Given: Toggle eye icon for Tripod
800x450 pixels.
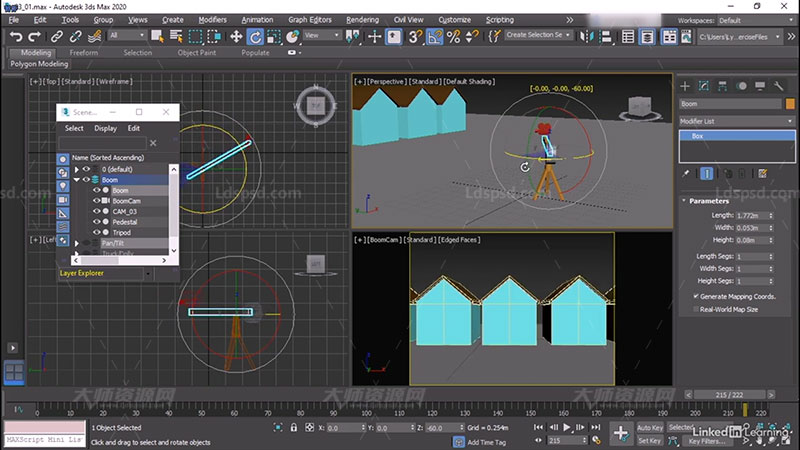Looking at the screenshot, I should tap(96, 232).
